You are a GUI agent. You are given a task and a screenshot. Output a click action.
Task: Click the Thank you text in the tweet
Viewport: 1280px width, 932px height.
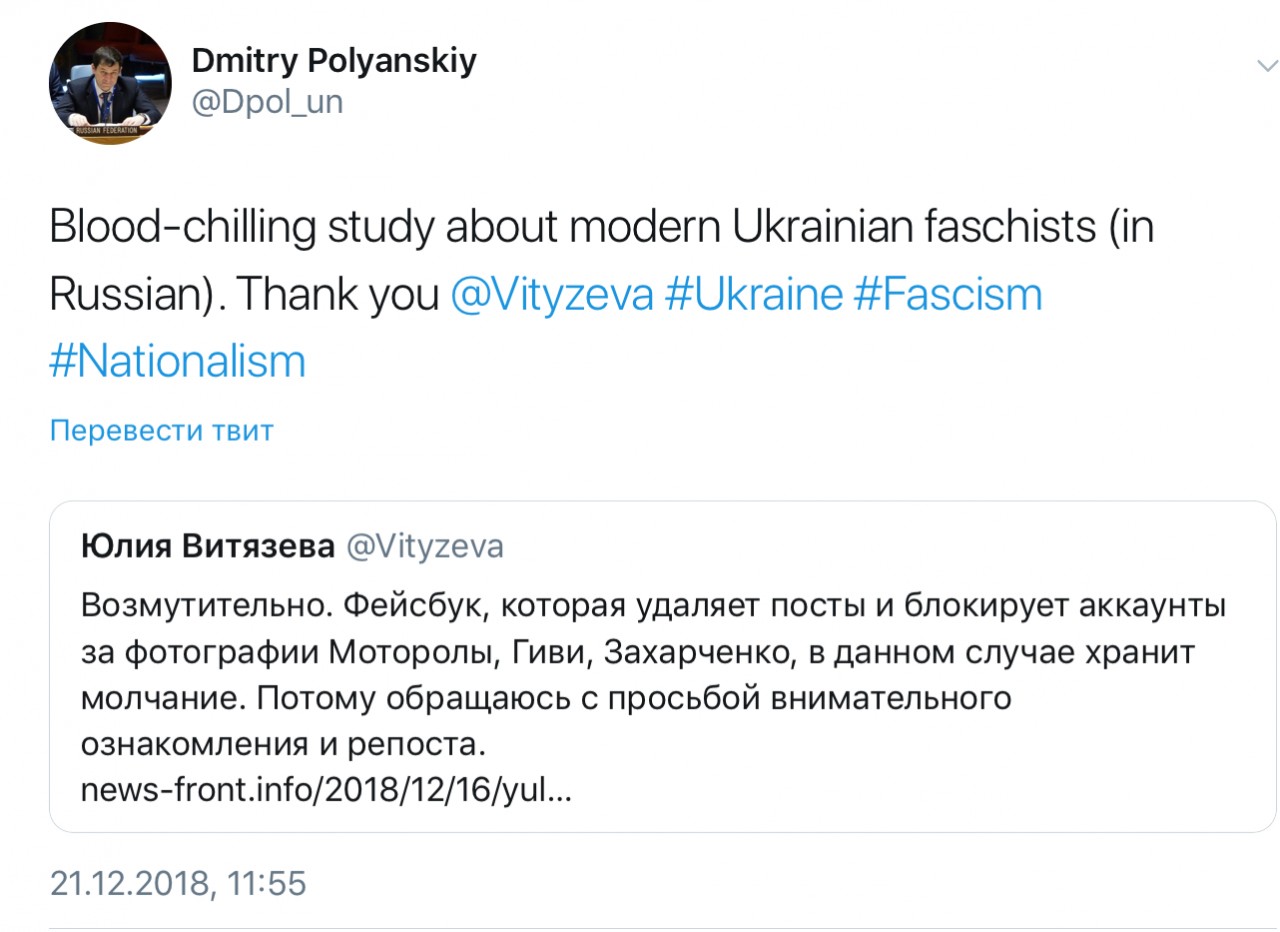341,295
